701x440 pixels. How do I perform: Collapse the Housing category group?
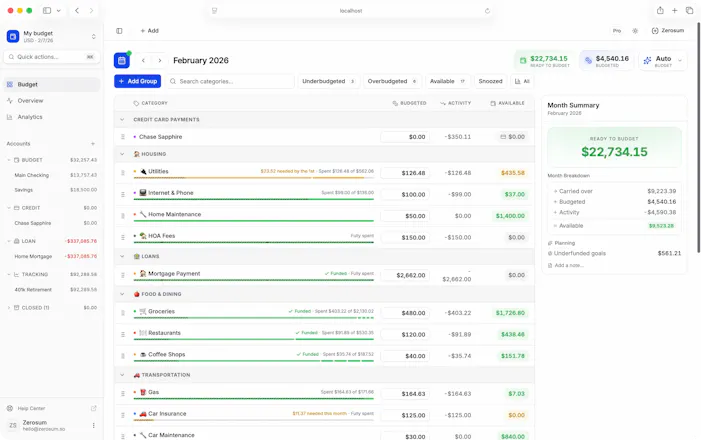pyautogui.click(x=122, y=154)
